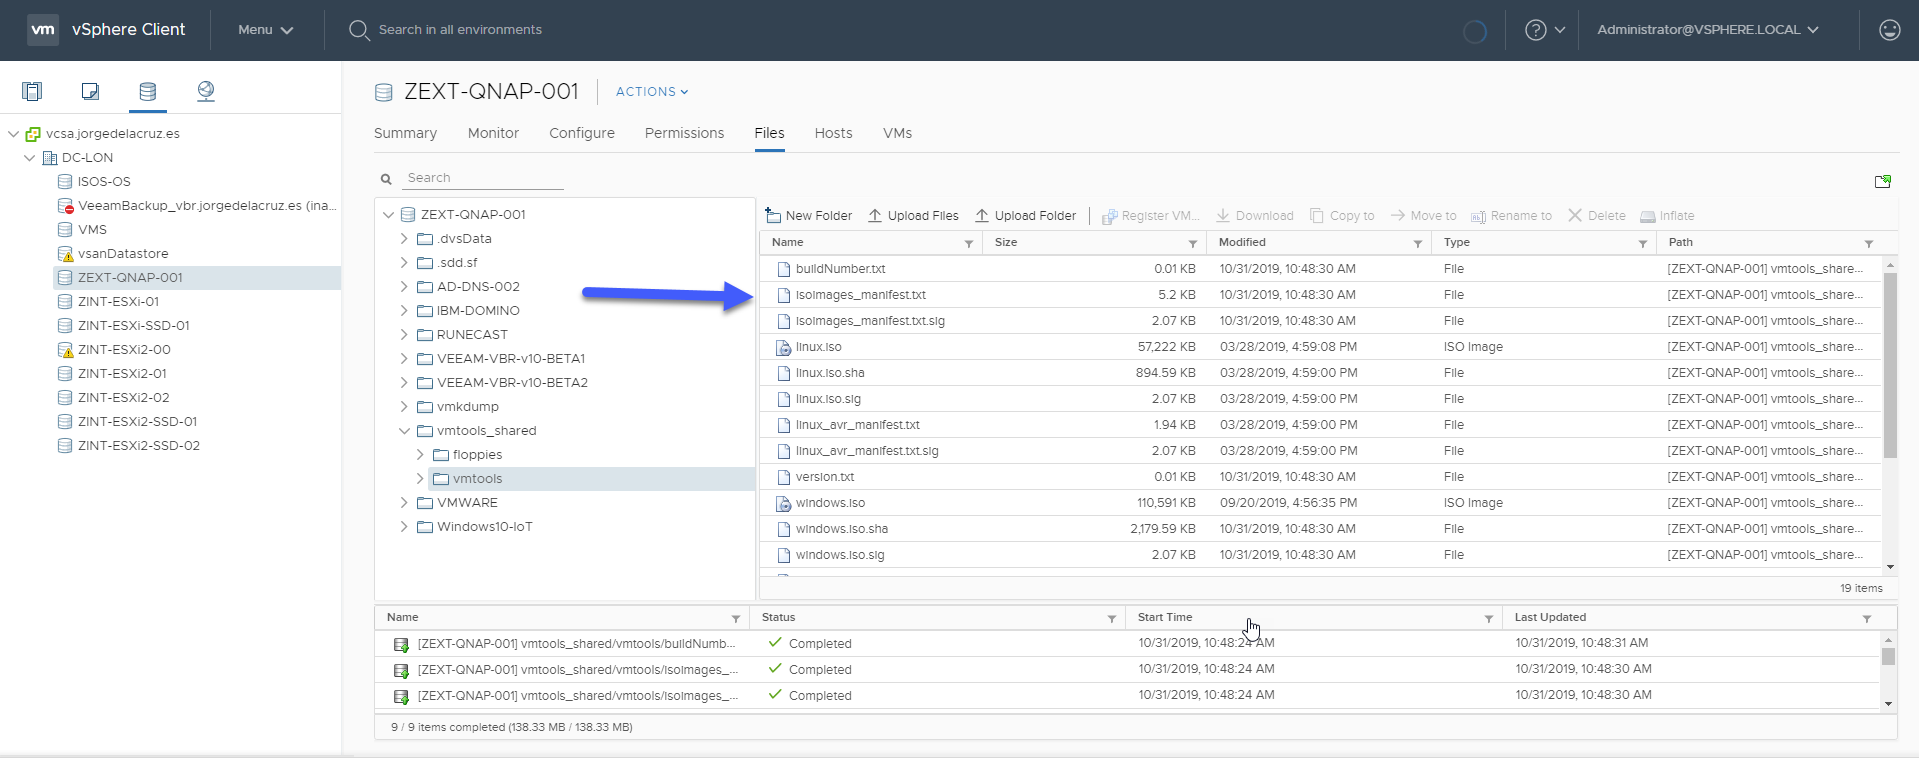
Task: Filter tasks by Last Updated column
Action: tap(1867, 619)
